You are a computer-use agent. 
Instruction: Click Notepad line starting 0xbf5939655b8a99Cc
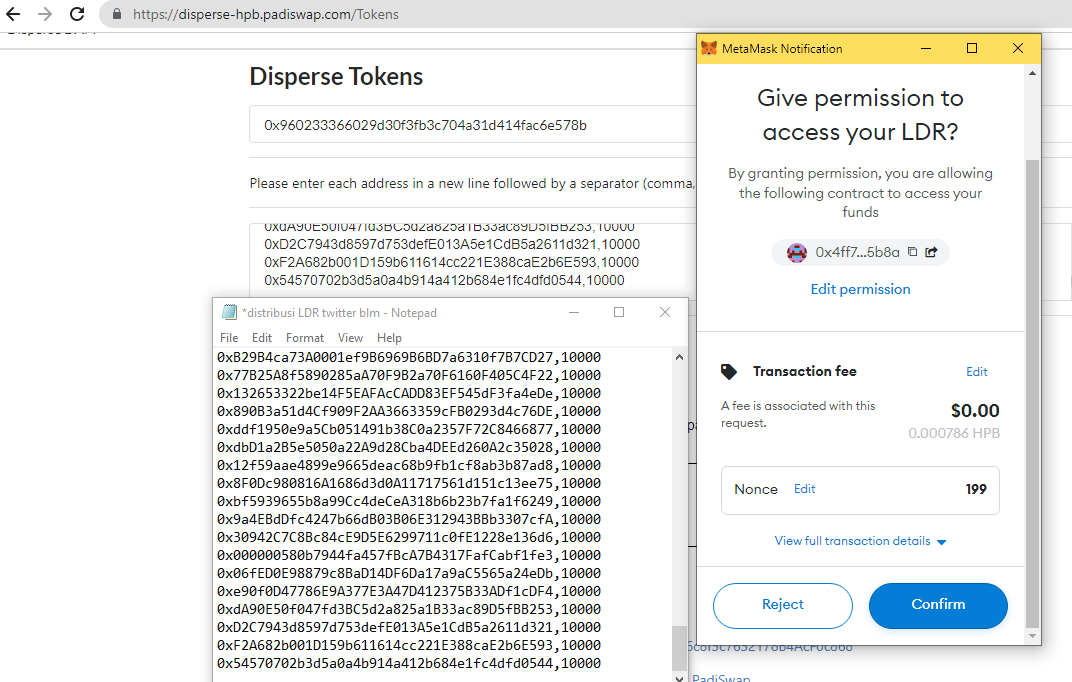409,502
